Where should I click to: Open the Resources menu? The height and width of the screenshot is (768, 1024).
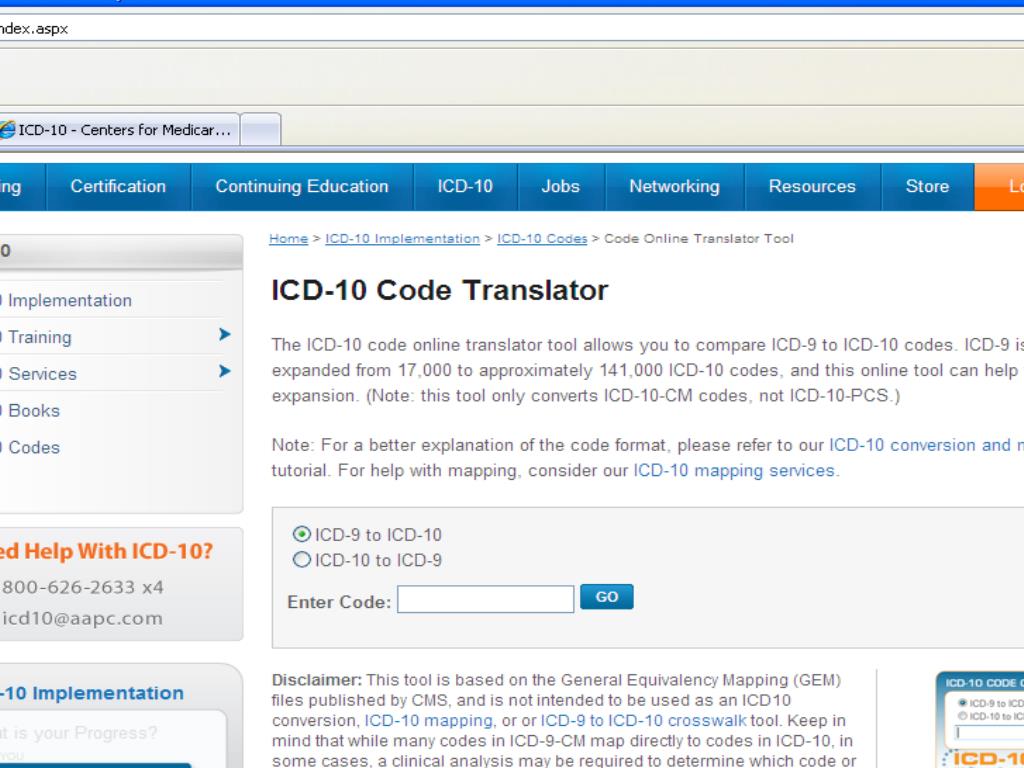click(x=812, y=186)
